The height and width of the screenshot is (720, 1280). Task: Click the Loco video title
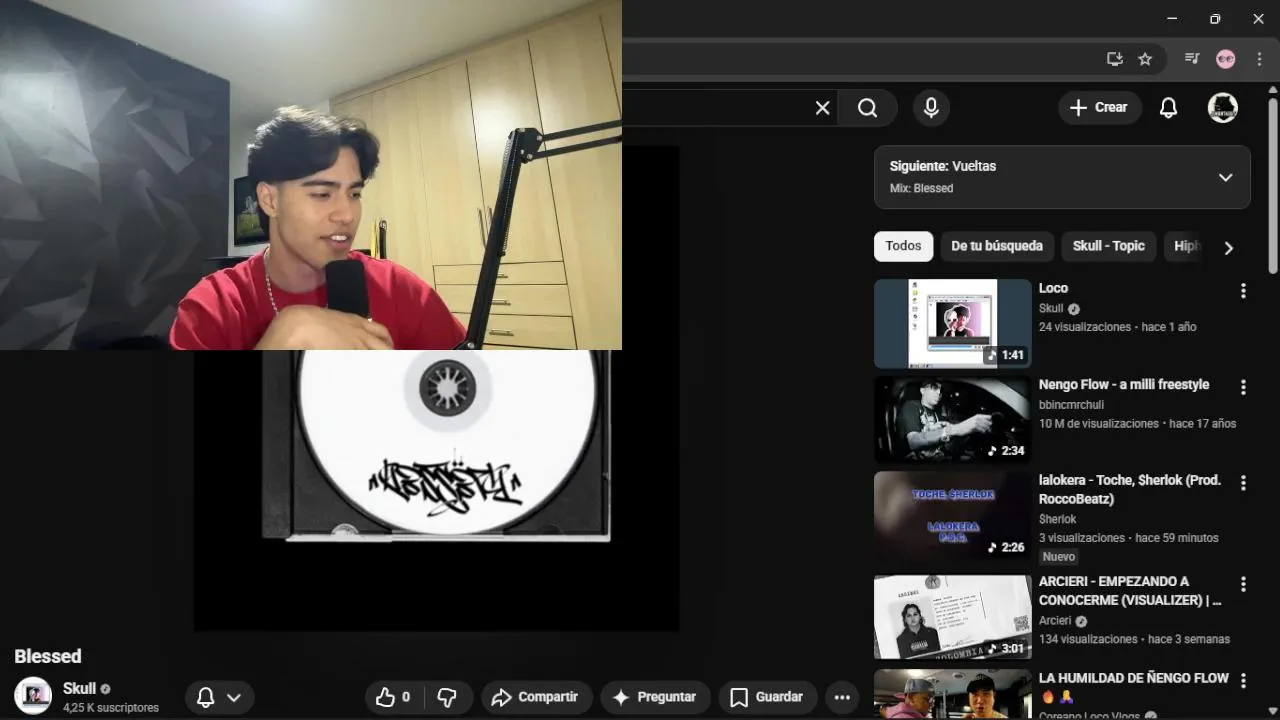[1053, 288]
